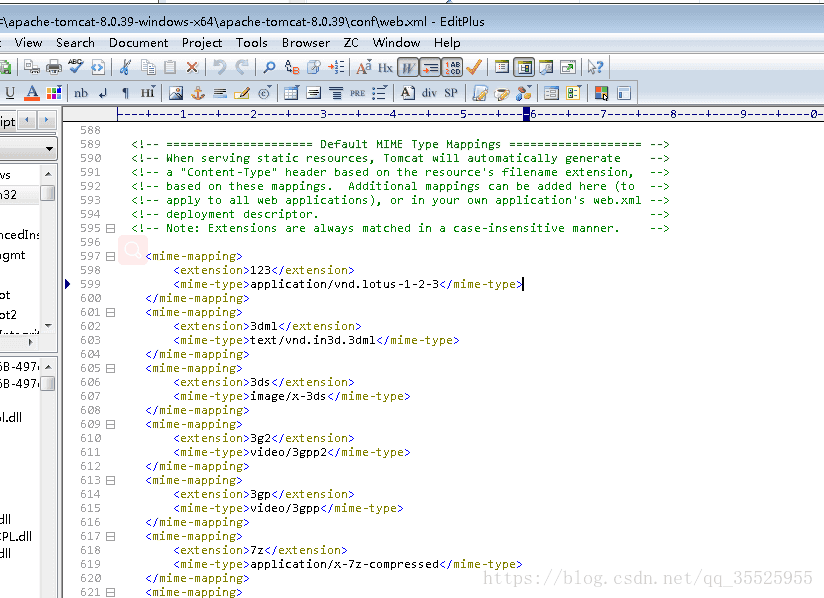824x598 pixels.
Task: Open the Browser menu
Action: point(306,43)
